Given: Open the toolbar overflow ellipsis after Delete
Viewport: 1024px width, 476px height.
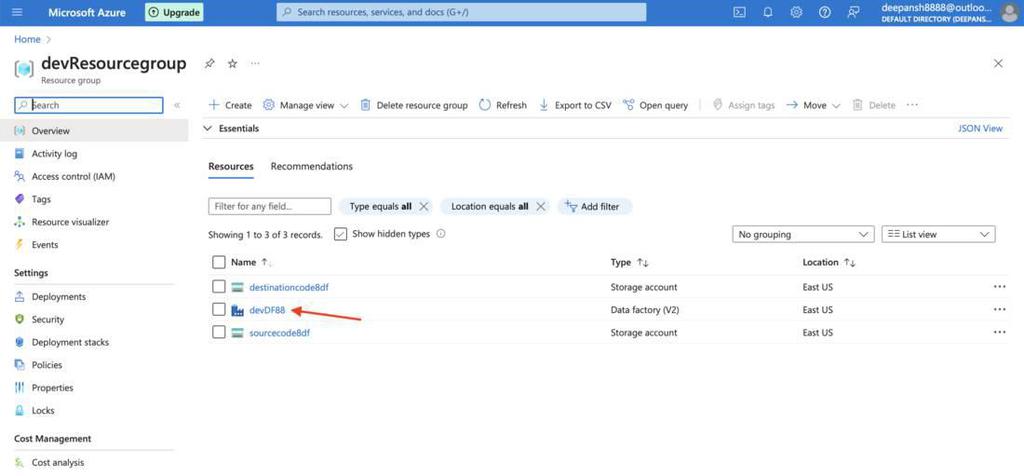Looking at the screenshot, I should click(x=912, y=105).
